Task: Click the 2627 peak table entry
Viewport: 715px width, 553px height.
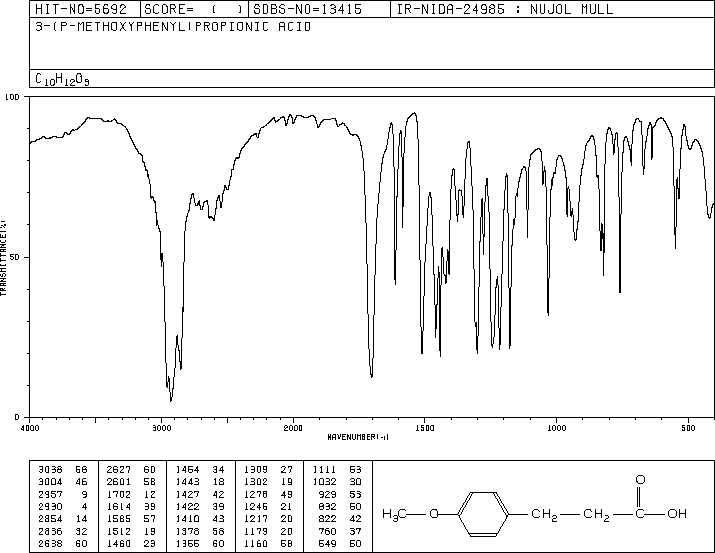Action: pyautogui.click(x=131, y=470)
